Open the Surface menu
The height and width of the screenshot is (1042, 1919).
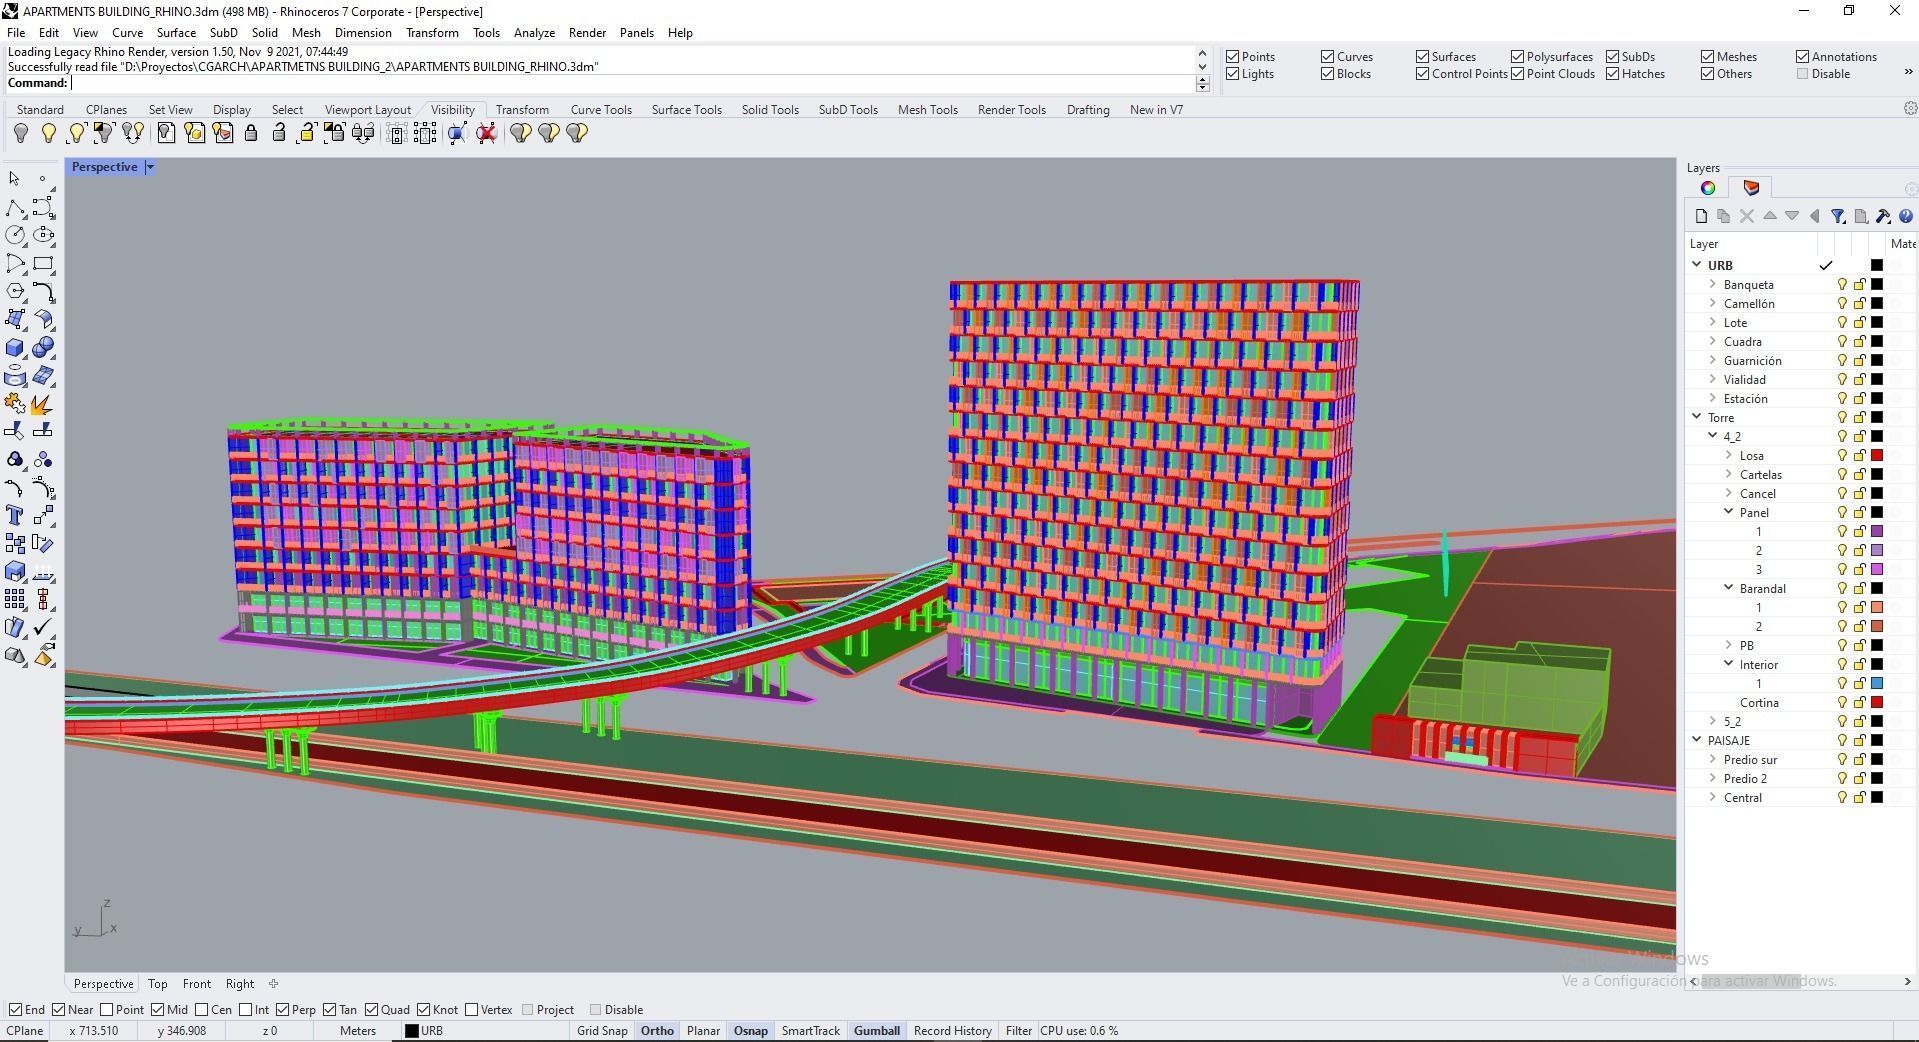176,33
